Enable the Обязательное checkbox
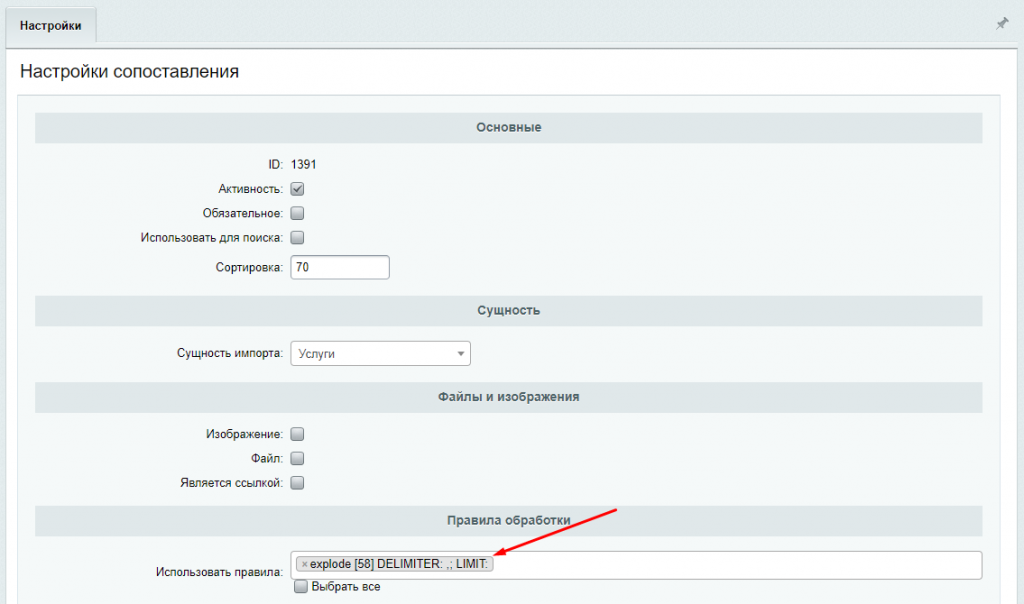 tap(297, 213)
